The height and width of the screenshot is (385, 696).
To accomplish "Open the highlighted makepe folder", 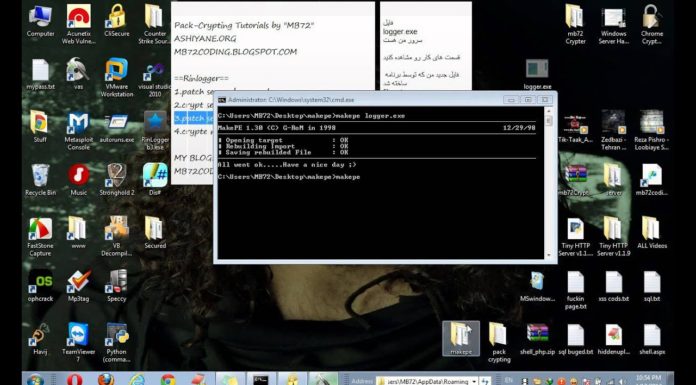I will [x=461, y=338].
